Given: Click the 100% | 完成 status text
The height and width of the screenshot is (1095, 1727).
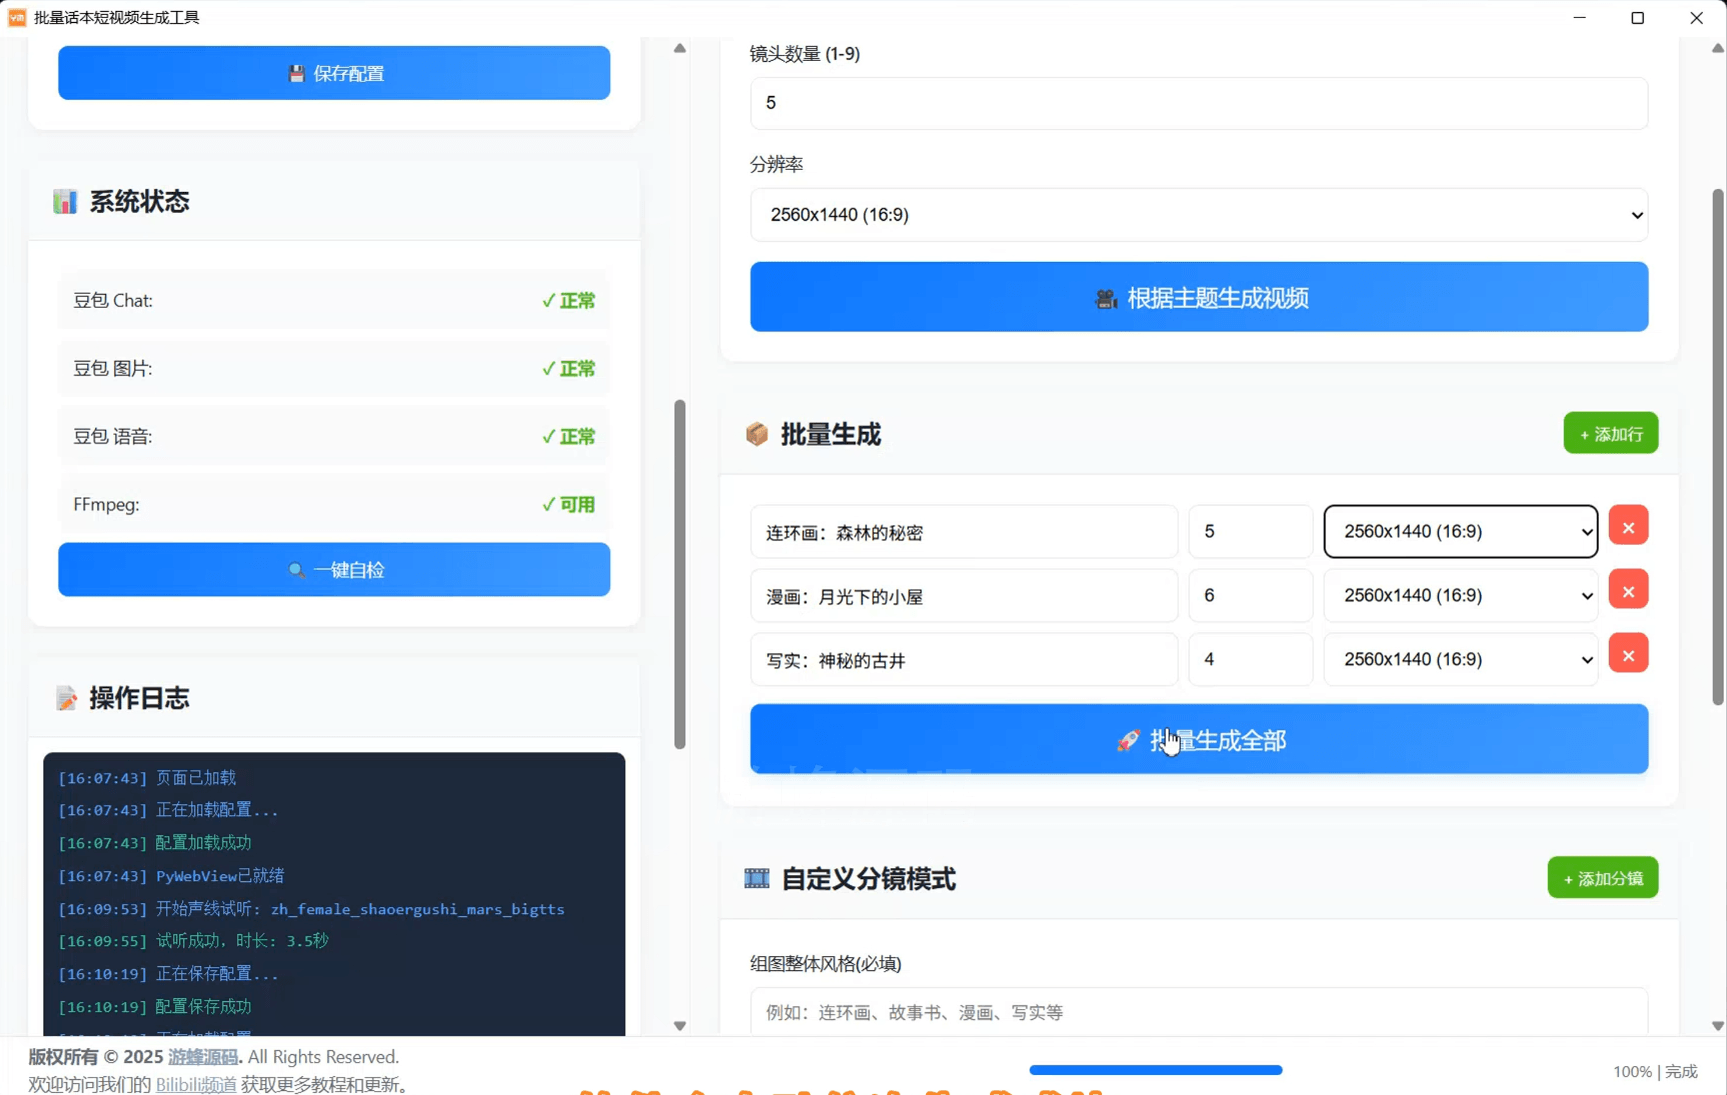Looking at the screenshot, I should point(1655,1071).
